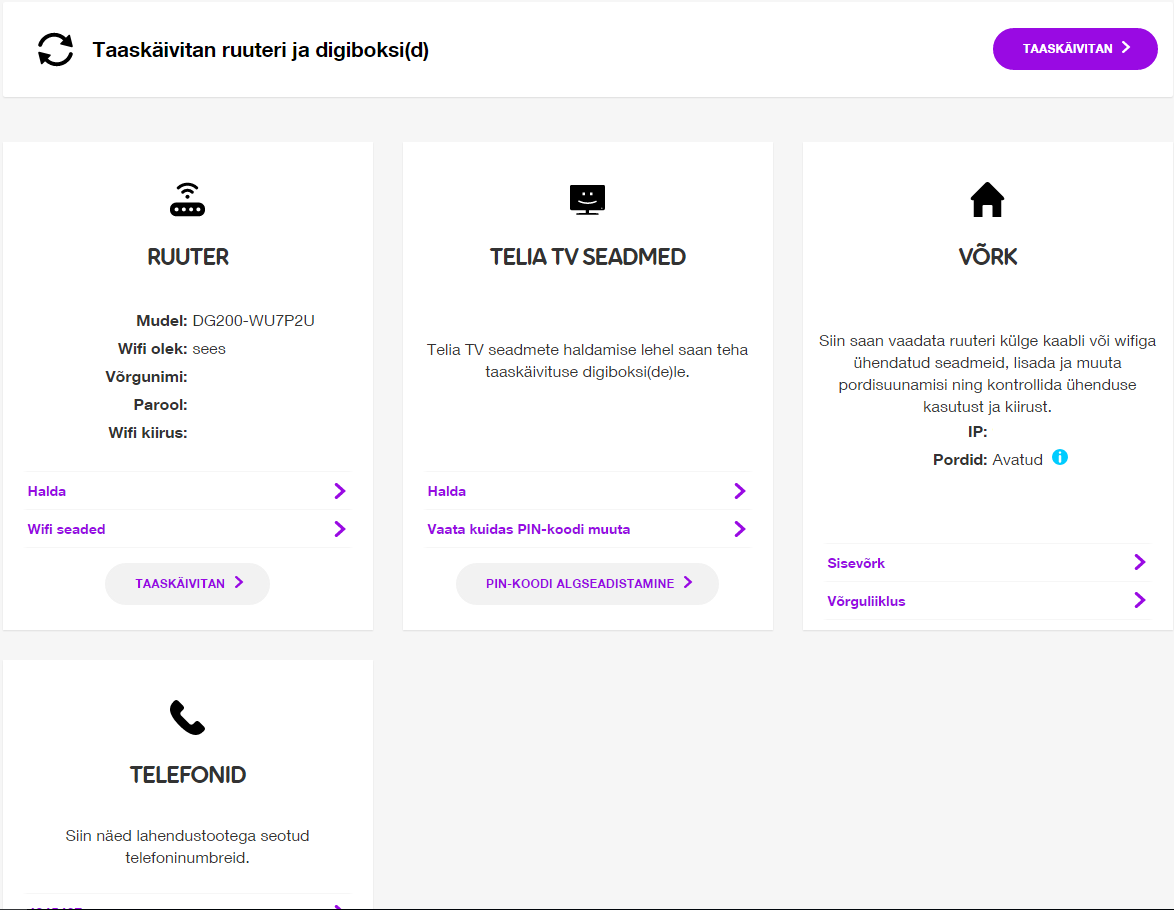The height and width of the screenshot is (910, 1174).
Task: Click the house icon above Võrk
Action: click(987, 199)
